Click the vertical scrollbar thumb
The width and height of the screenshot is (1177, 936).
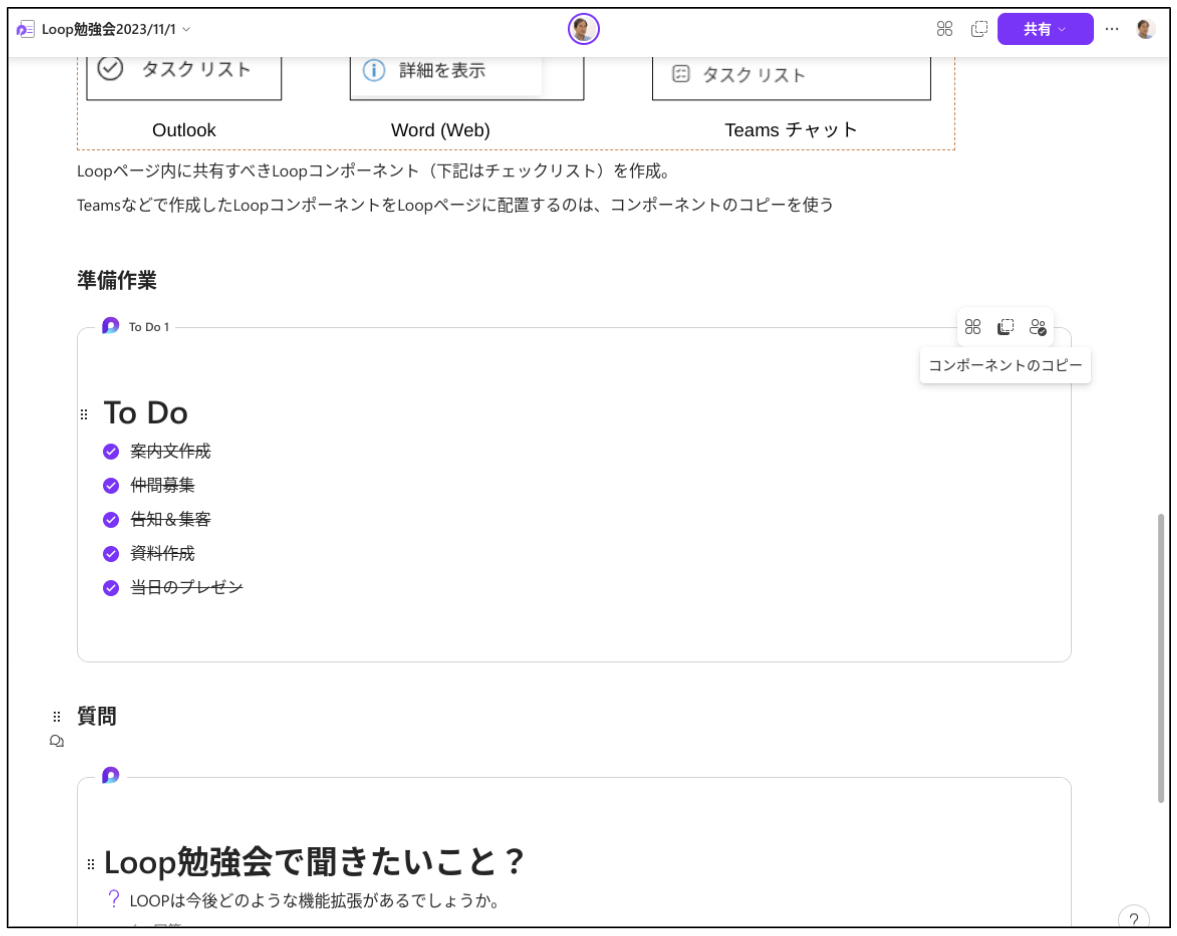tap(1160, 658)
